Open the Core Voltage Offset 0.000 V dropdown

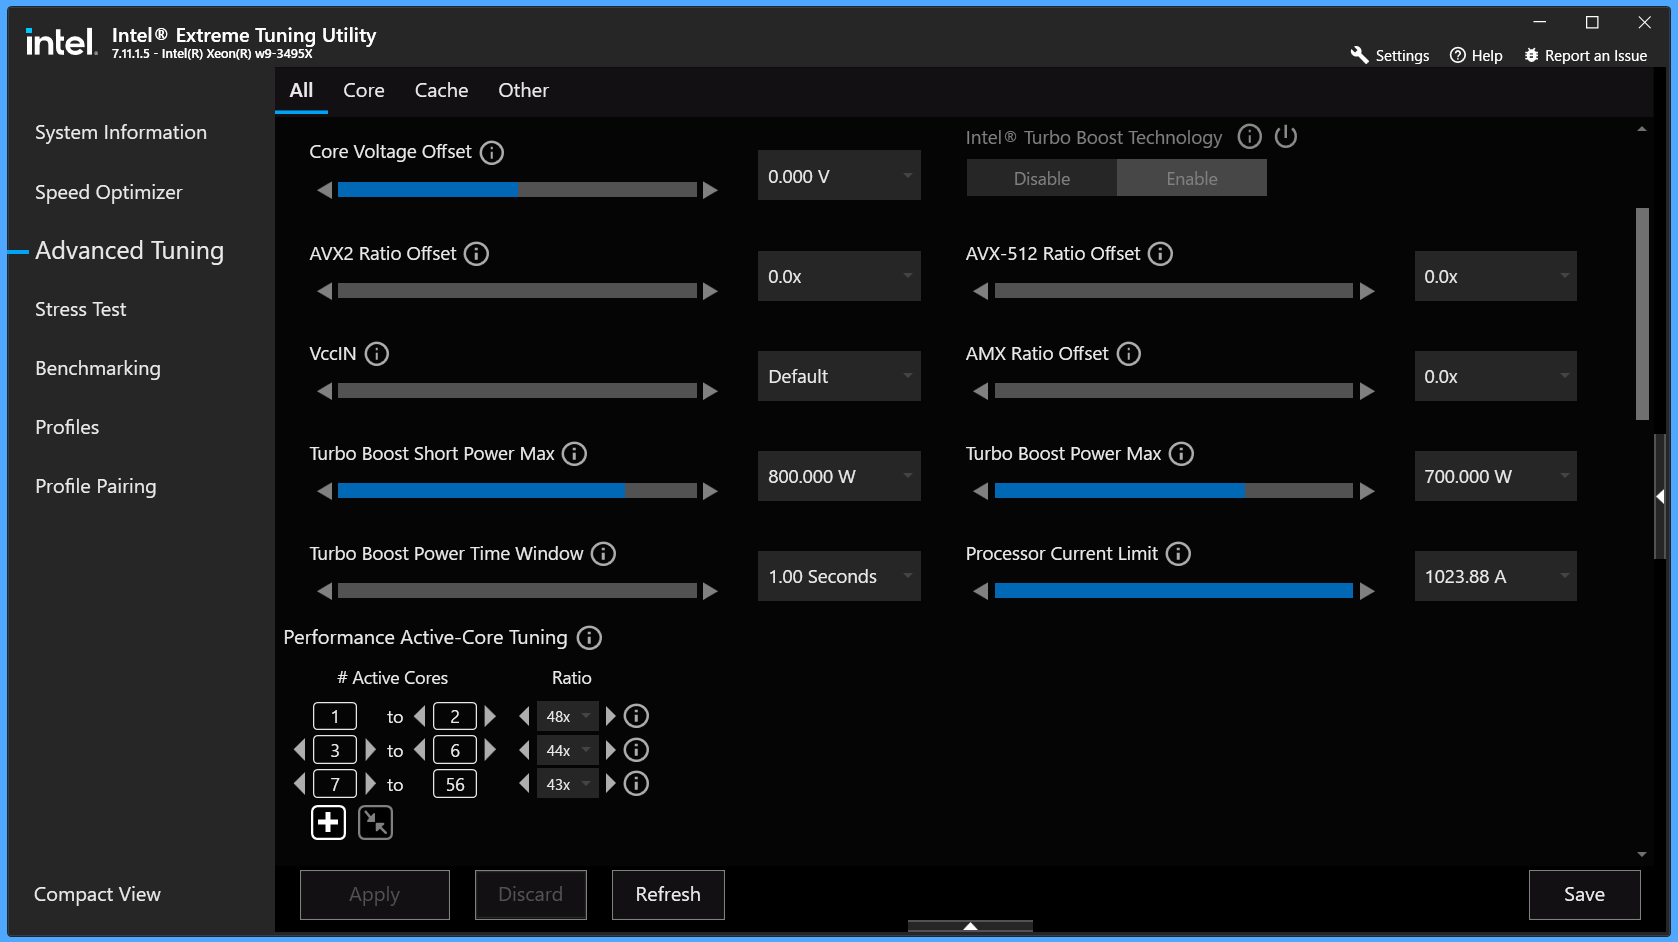(x=839, y=176)
